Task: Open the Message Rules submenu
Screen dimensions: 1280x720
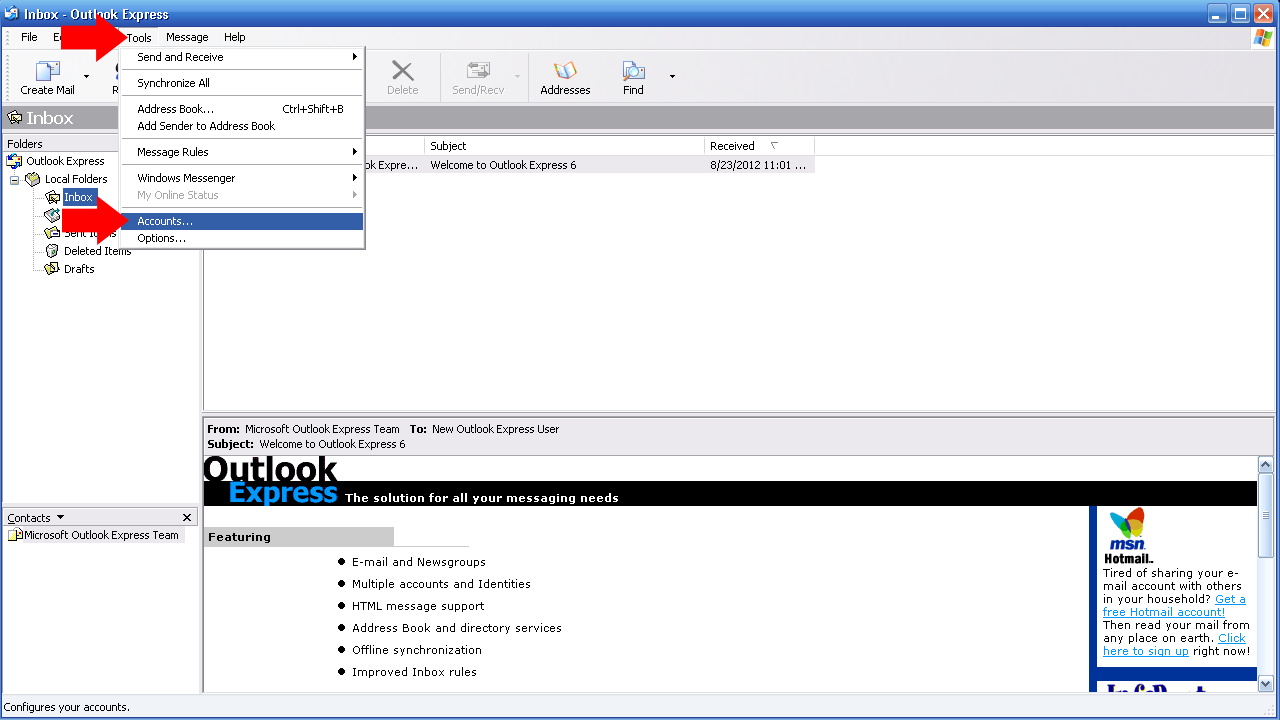Action: (242, 152)
